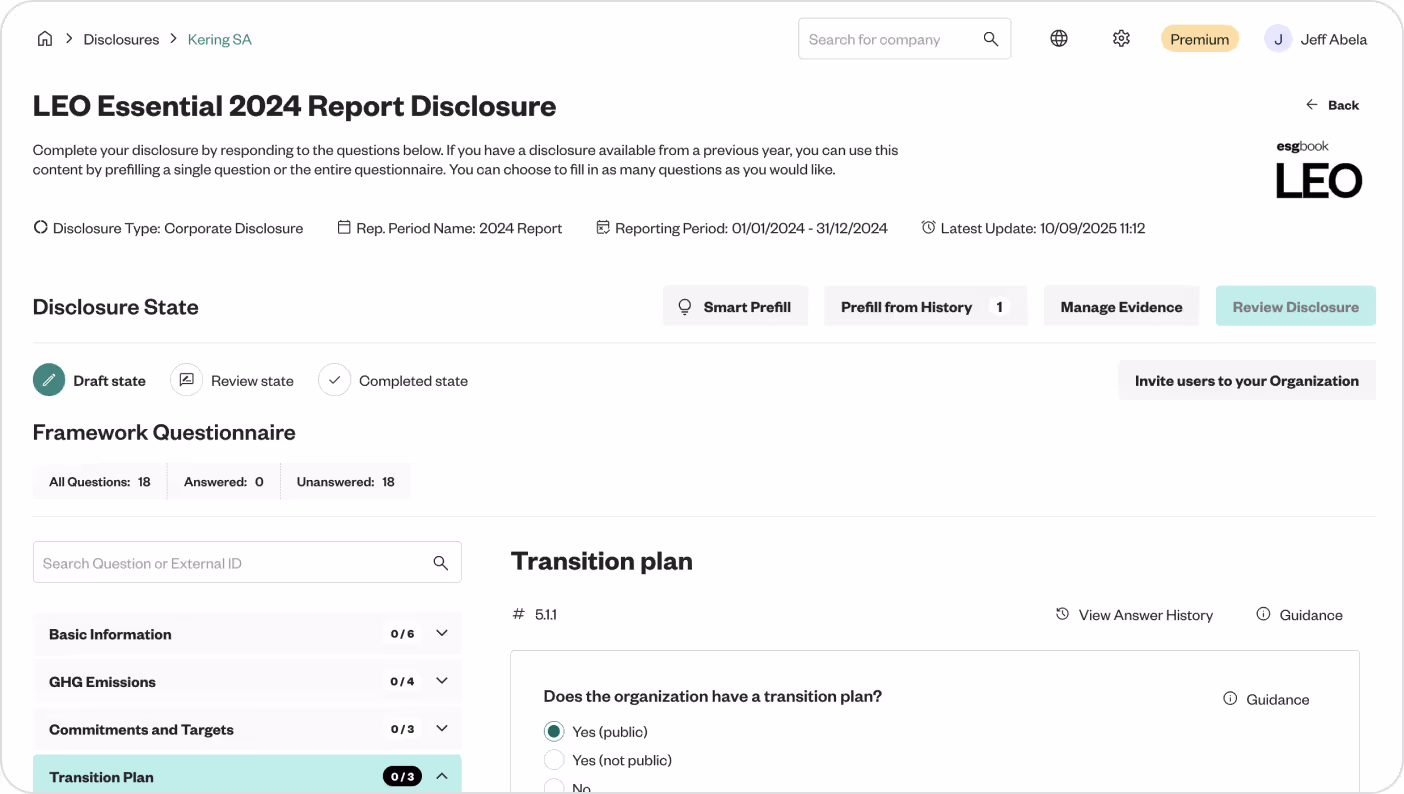Open the GHG Emissions section
Screen dimensions: 1404x794
247,682
